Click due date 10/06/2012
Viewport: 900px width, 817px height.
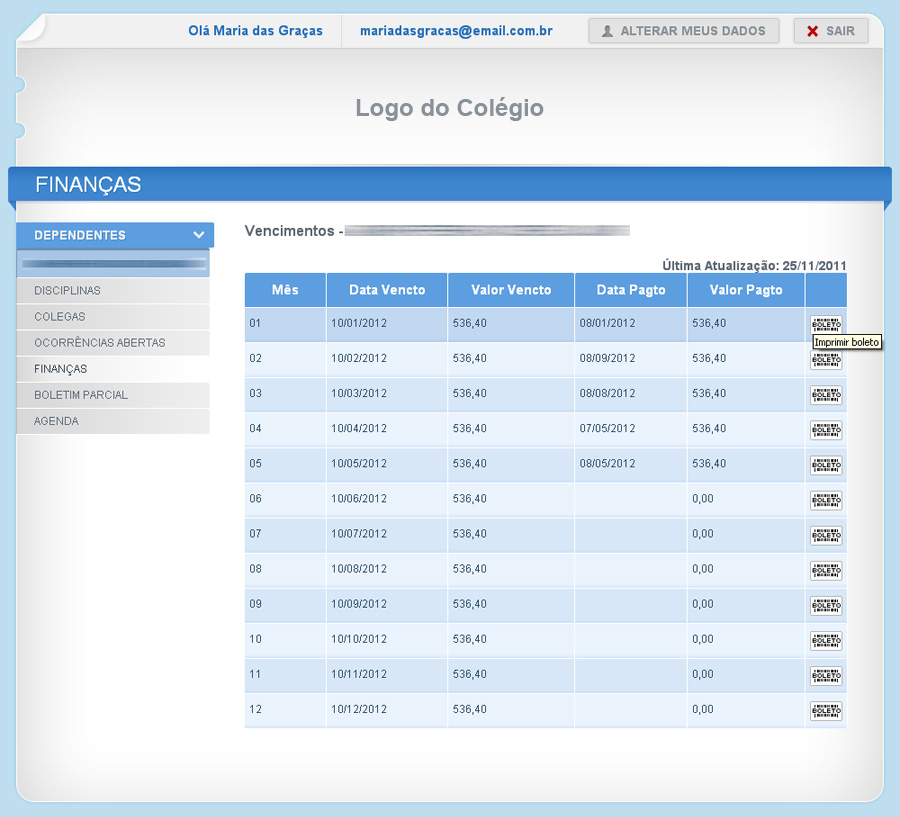click(359, 498)
